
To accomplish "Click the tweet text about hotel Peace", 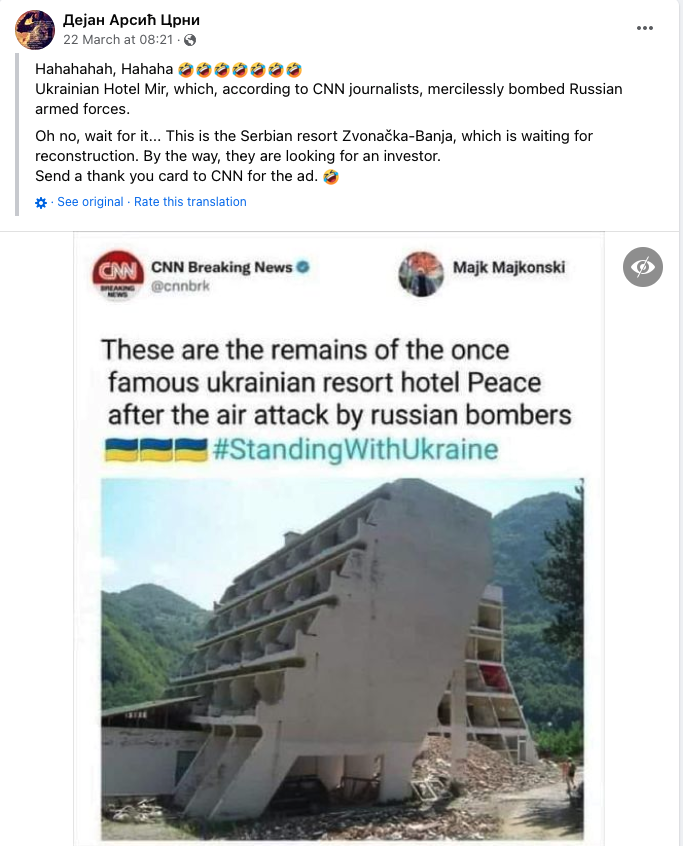I will [336, 383].
